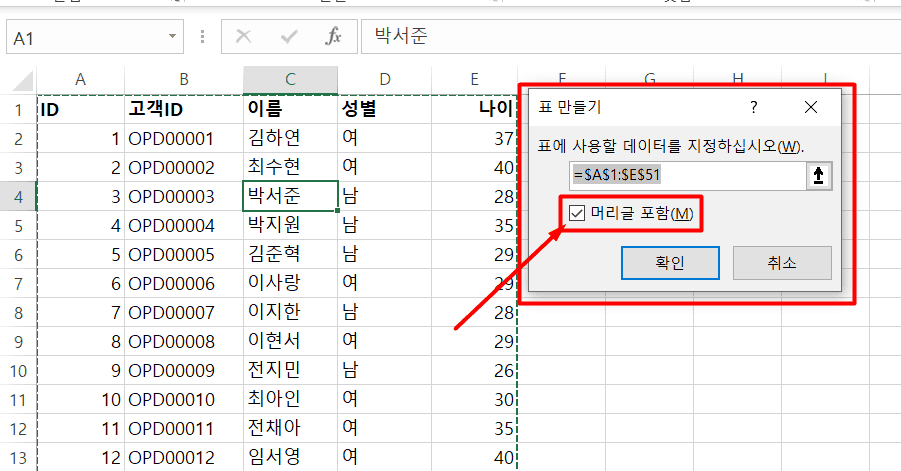
Task: Click the name cell 박지원
Action: [x=290, y=225]
